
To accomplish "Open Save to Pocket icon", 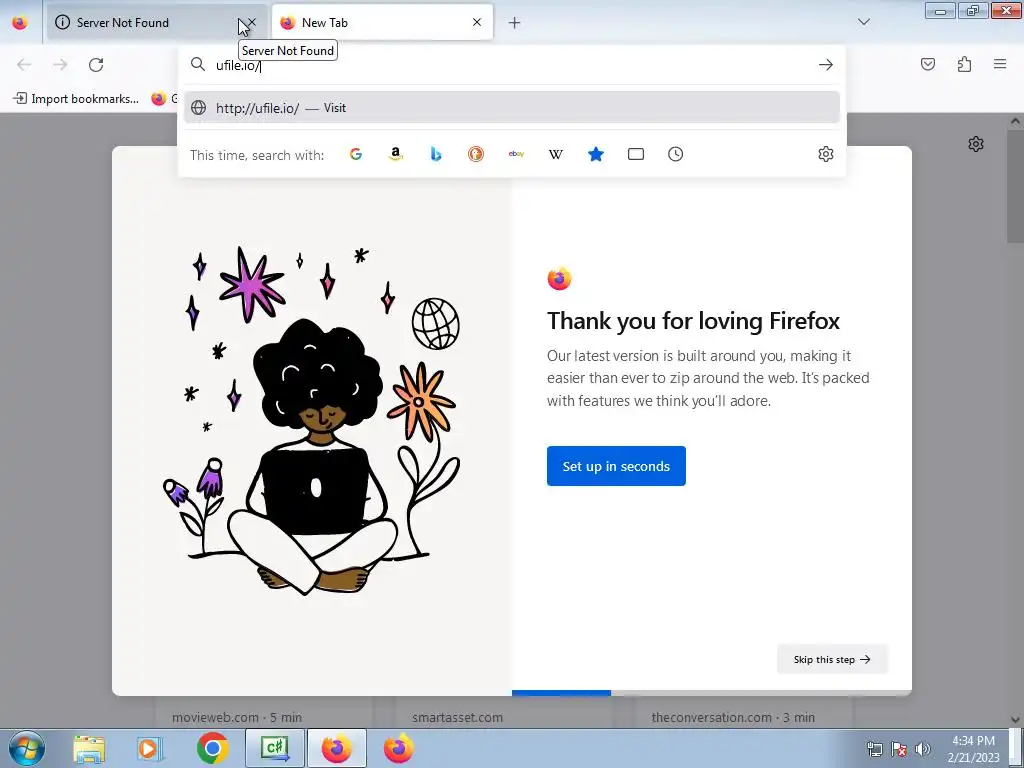I will [x=927, y=64].
